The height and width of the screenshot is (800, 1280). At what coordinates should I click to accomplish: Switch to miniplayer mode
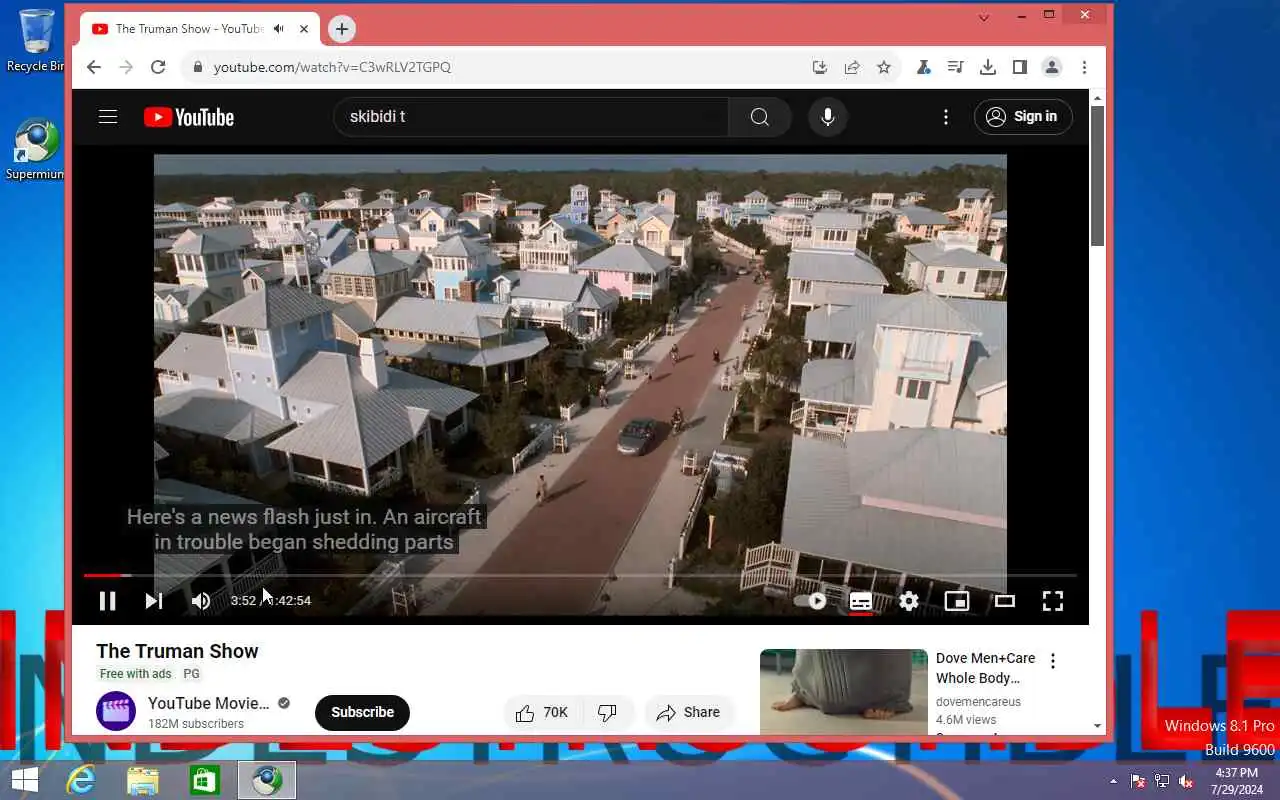click(x=957, y=601)
